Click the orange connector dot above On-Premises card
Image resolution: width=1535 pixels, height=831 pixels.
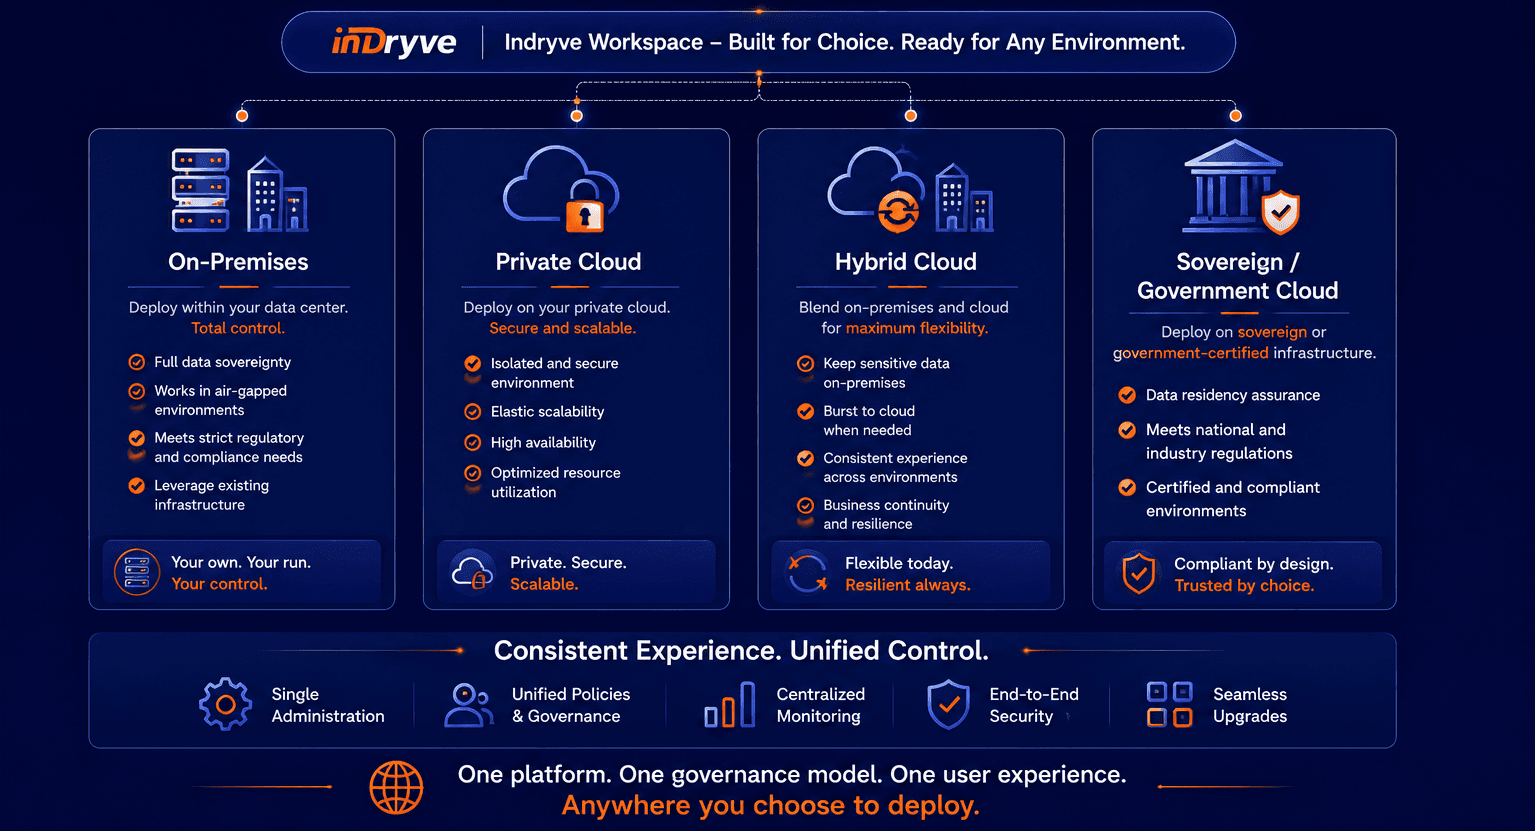click(x=242, y=116)
